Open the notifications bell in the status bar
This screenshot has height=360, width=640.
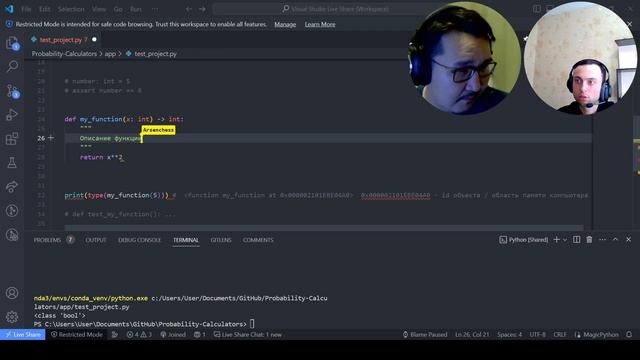pos(629,335)
